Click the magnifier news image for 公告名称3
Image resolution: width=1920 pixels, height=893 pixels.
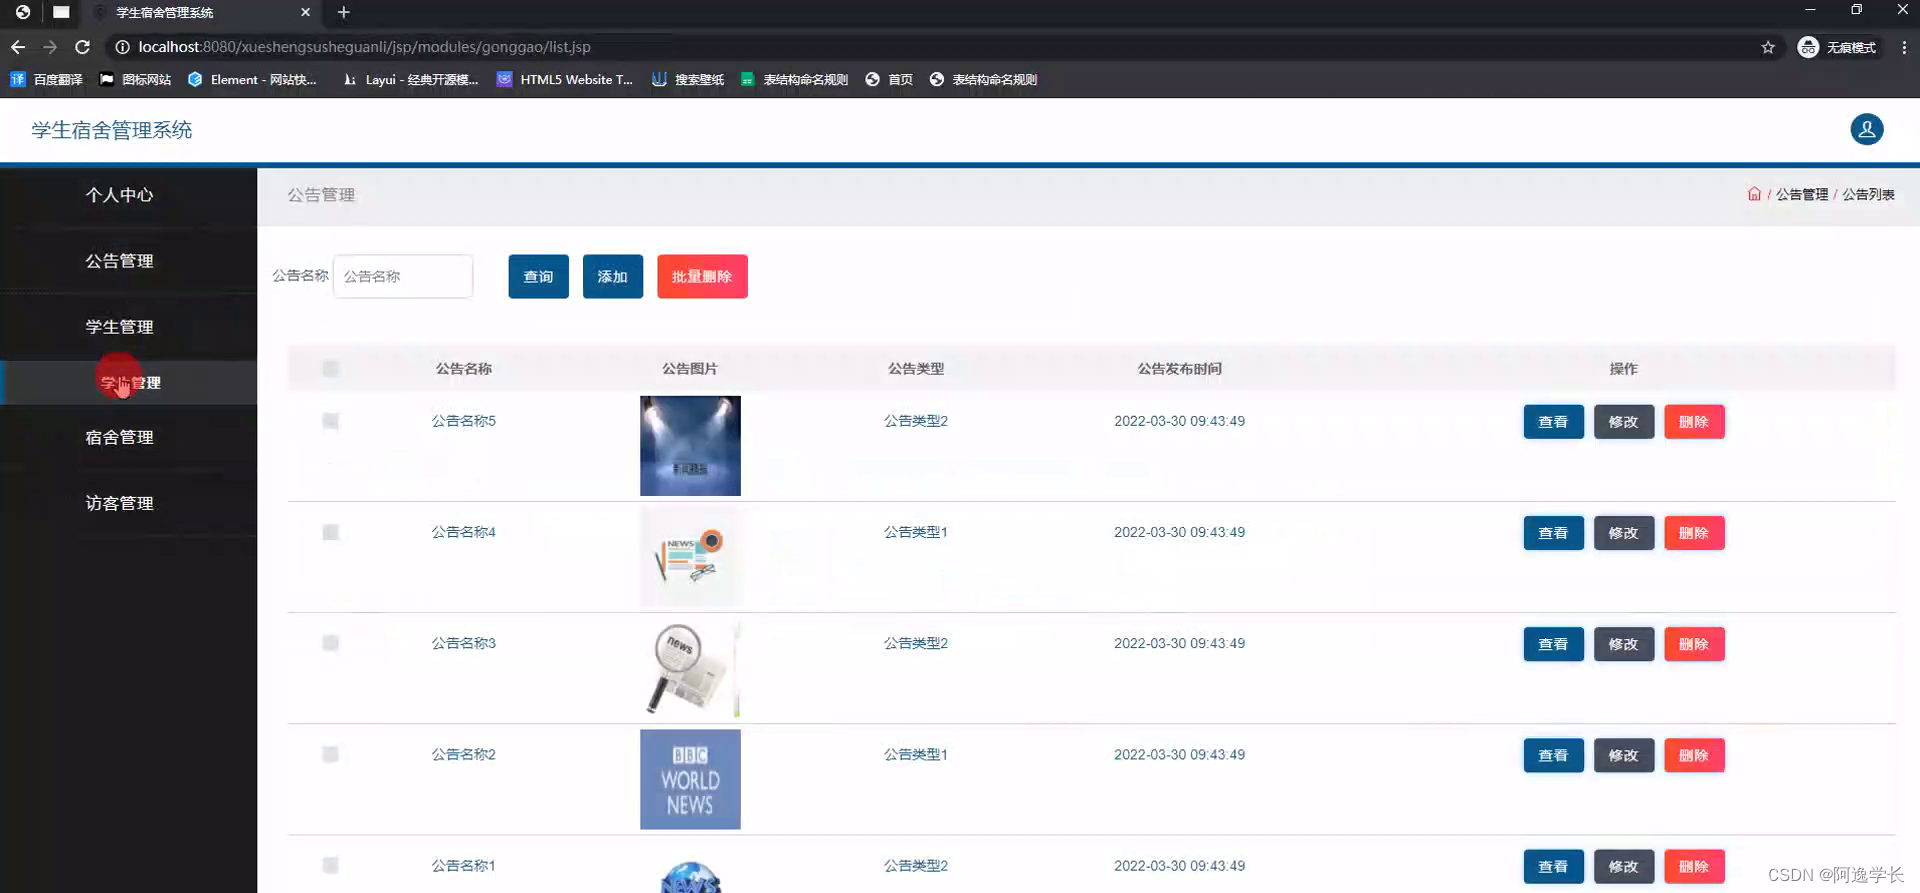tap(690, 668)
